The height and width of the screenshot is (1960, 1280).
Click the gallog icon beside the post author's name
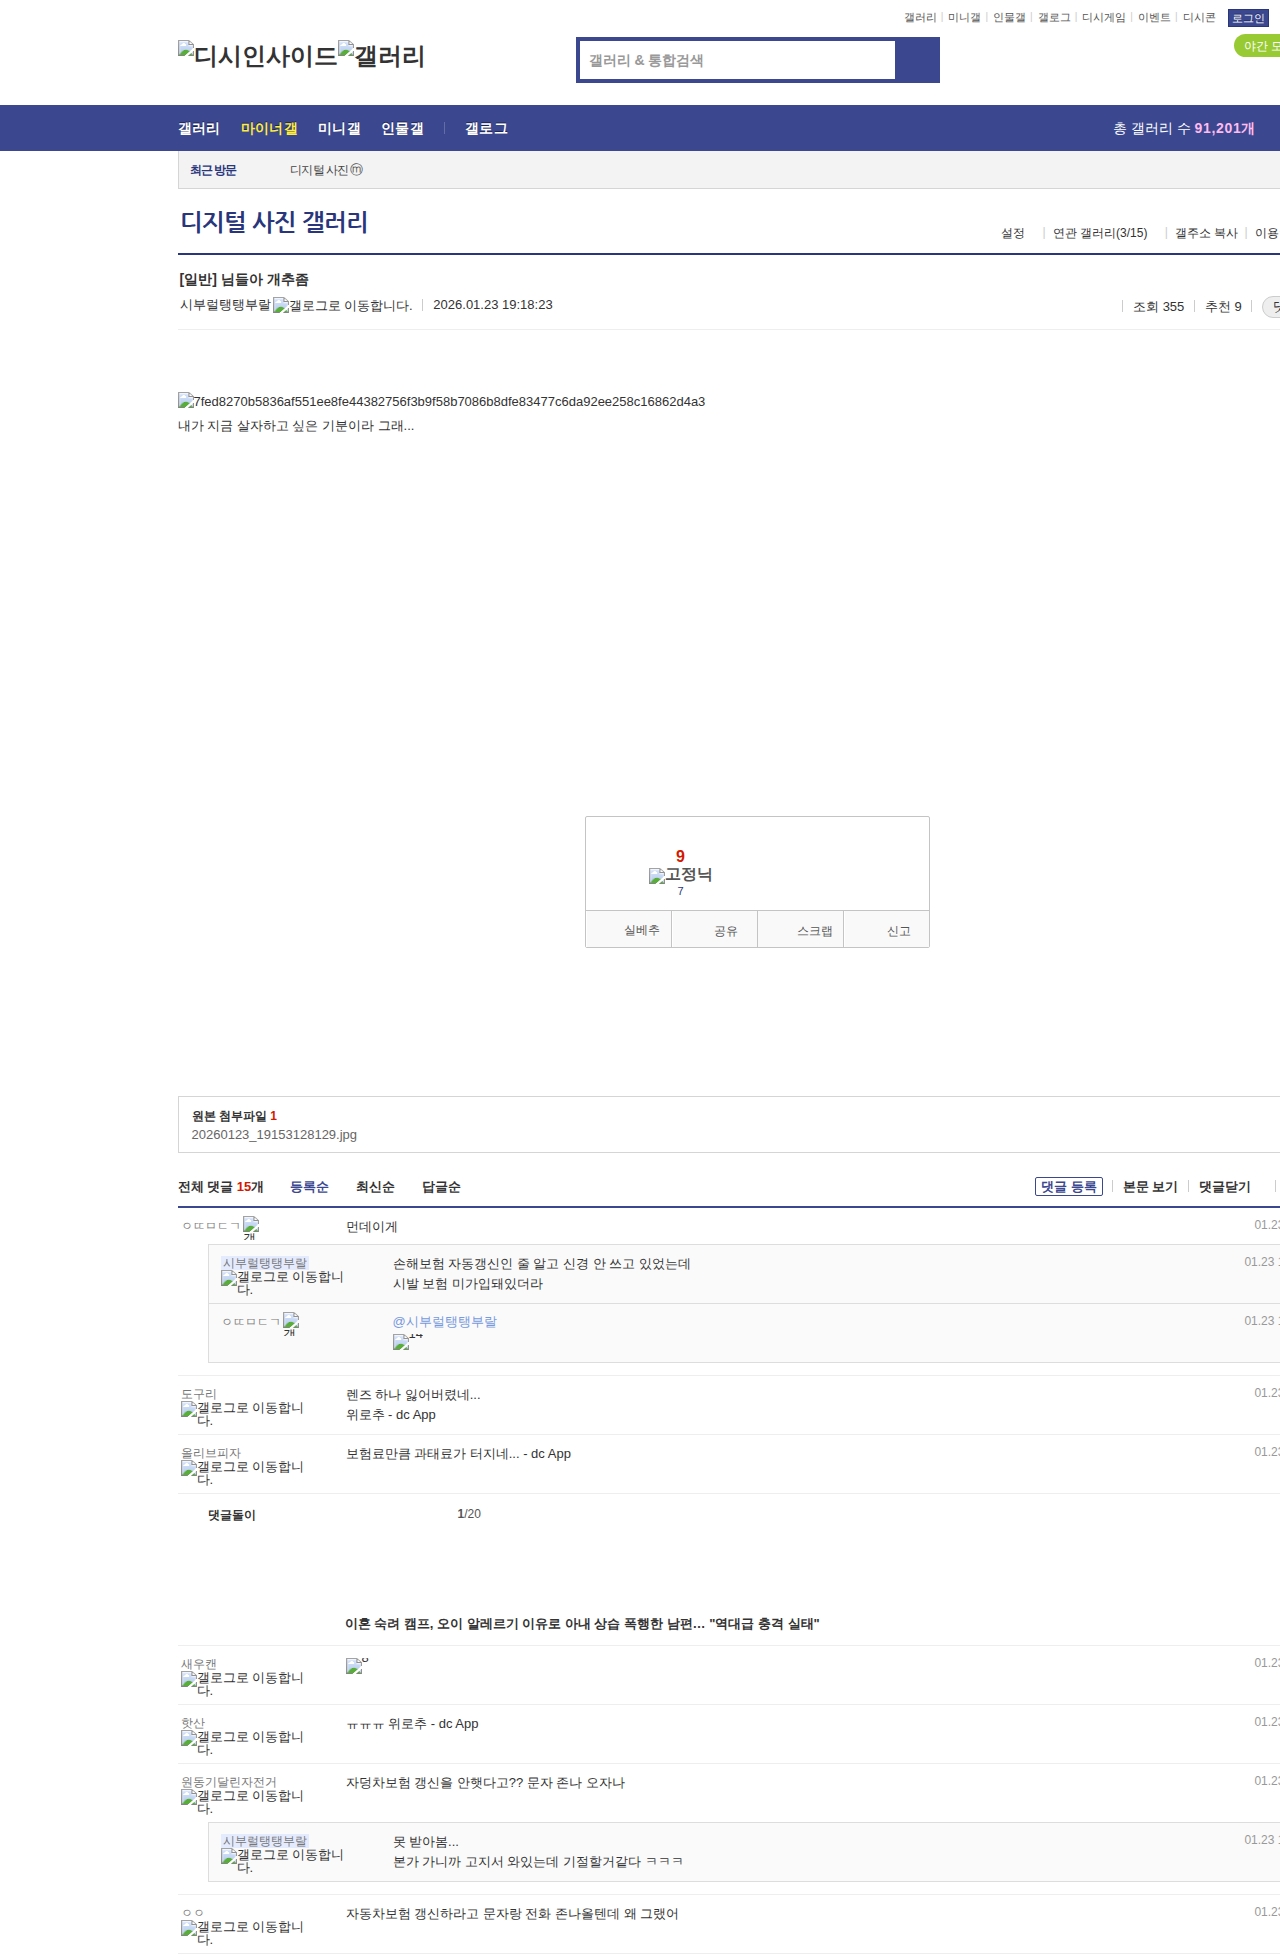(281, 306)
